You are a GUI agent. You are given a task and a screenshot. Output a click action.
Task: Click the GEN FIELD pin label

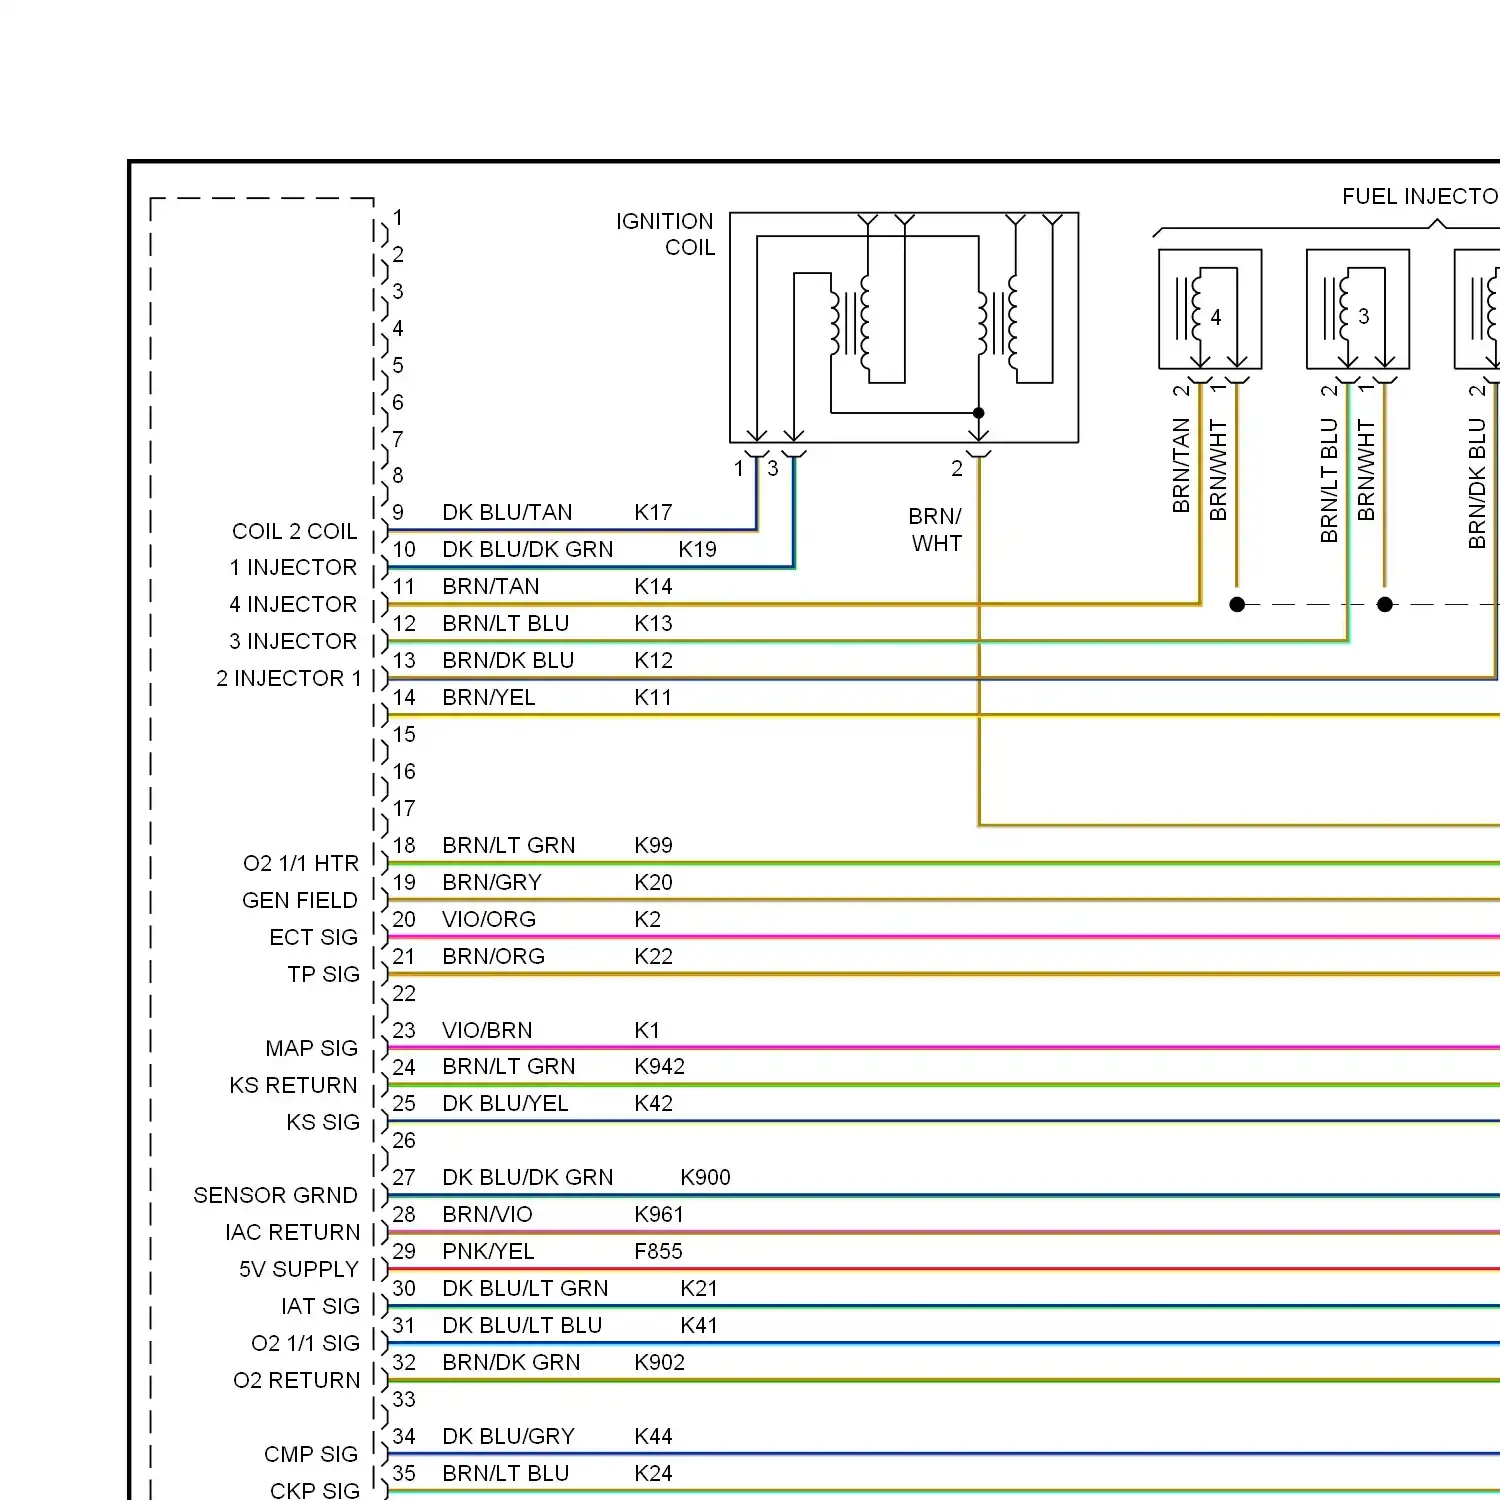pos(300,900)
